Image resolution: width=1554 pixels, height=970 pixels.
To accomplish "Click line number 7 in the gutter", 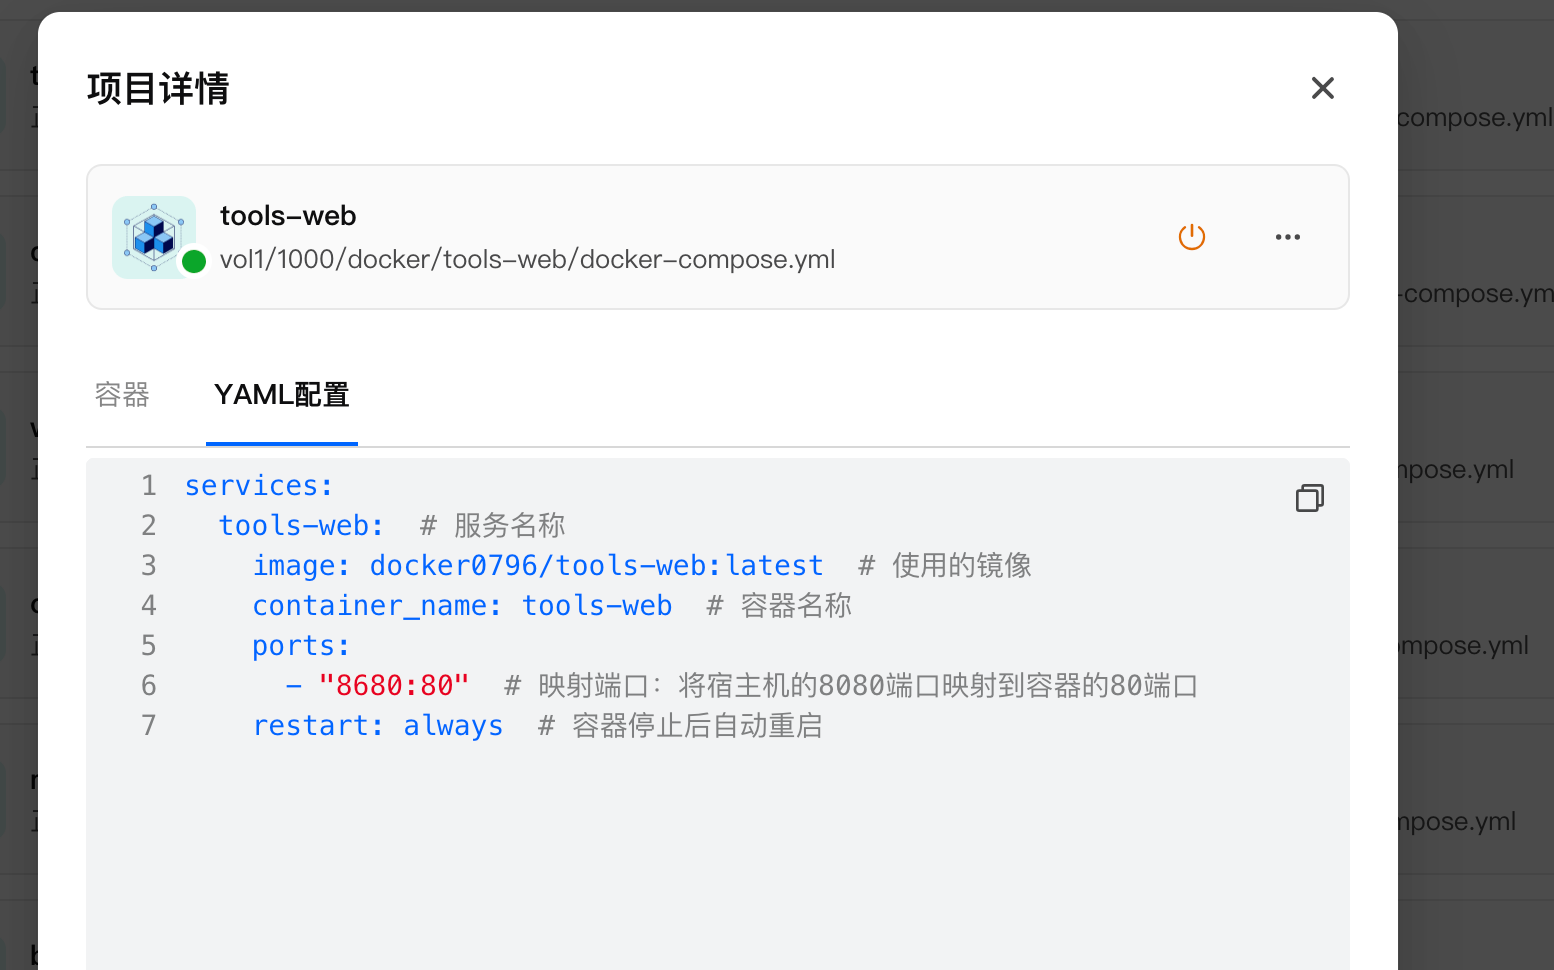I will pyautogui.click(x=149, y=726).
